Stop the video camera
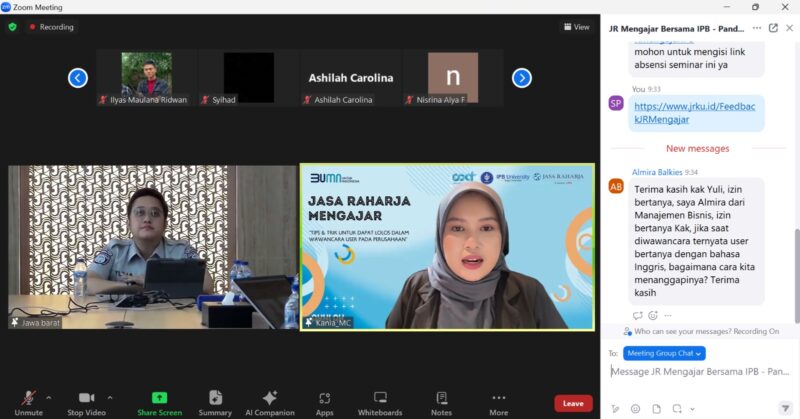The image size is (800, 419). [x=89, y=399]
